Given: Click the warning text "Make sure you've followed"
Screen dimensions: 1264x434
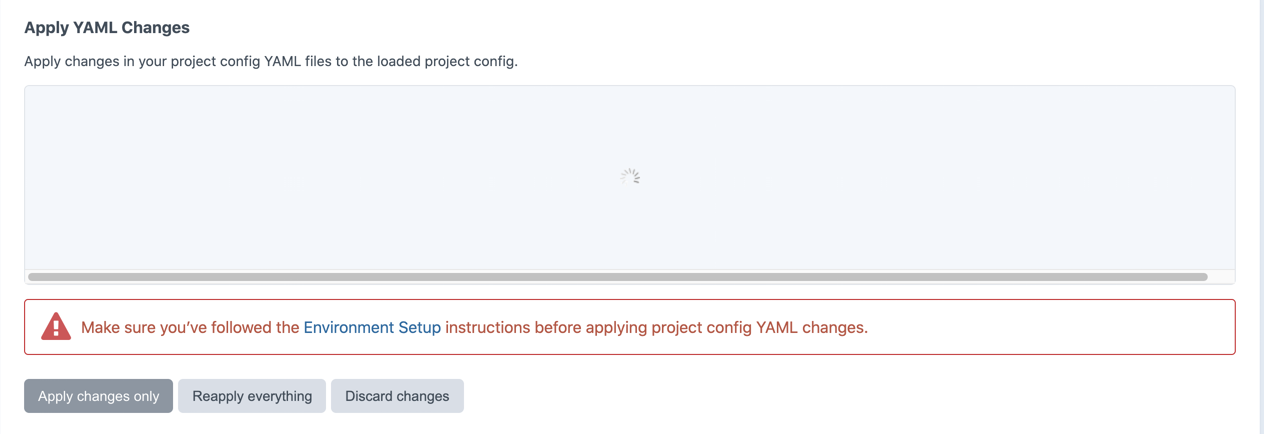Looking at the screenshot, I should click(190, 327).
